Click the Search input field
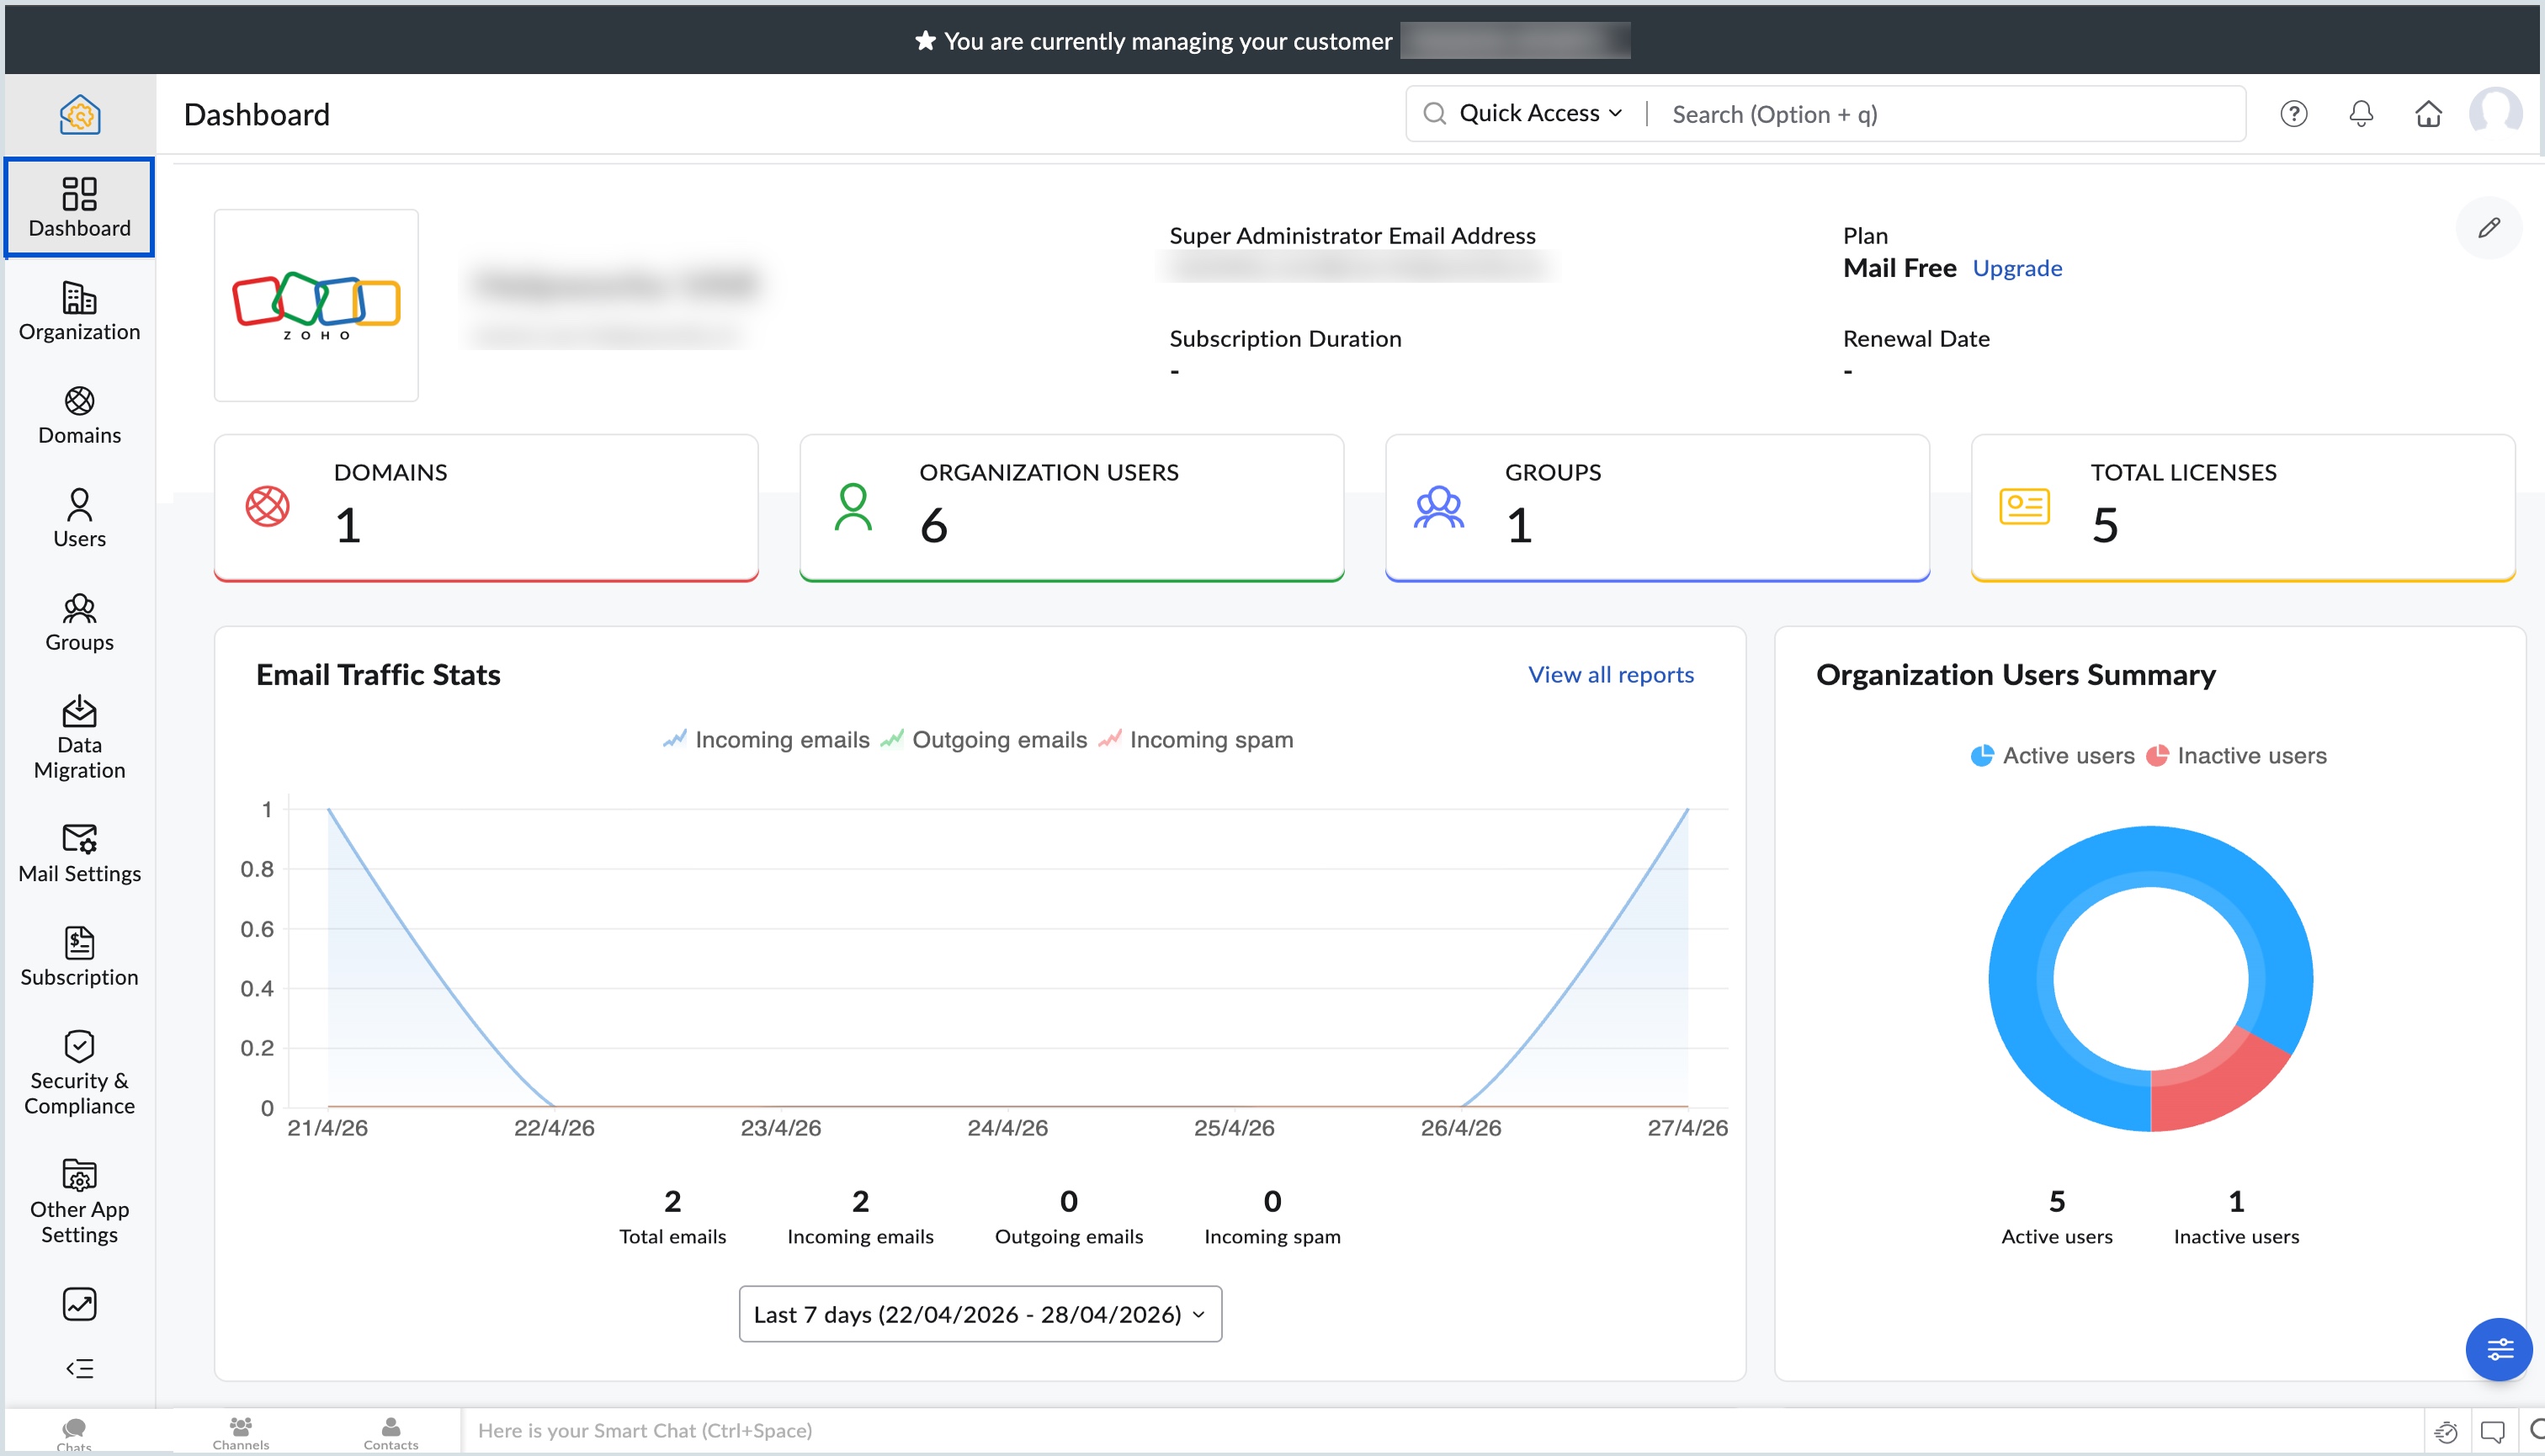The height and width of the screenshot is (1456, 2545). point(1950,114)
